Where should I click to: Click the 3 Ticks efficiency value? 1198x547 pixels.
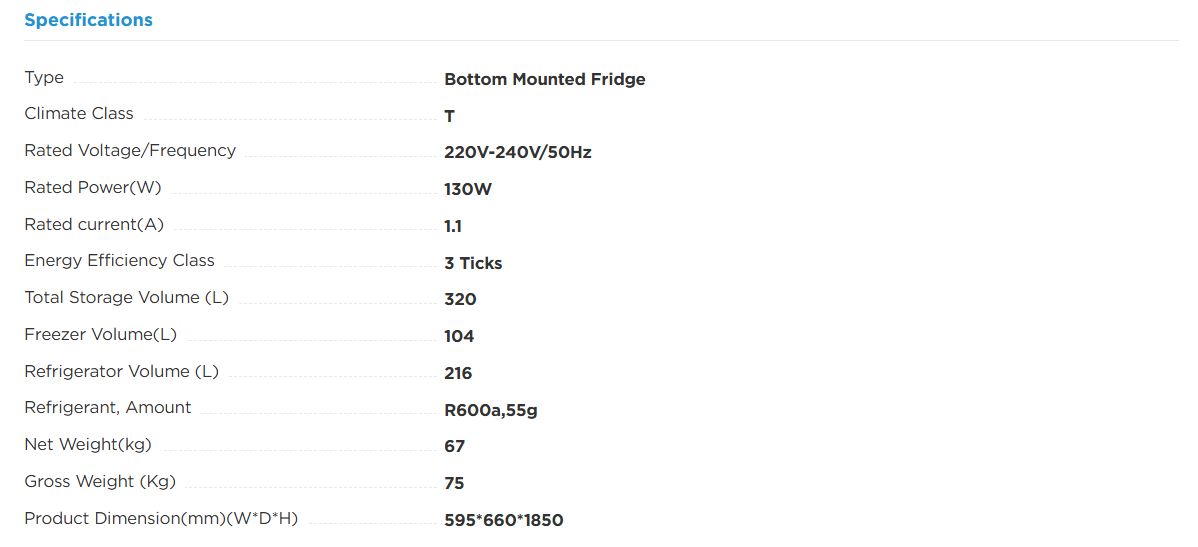point(473,264)
